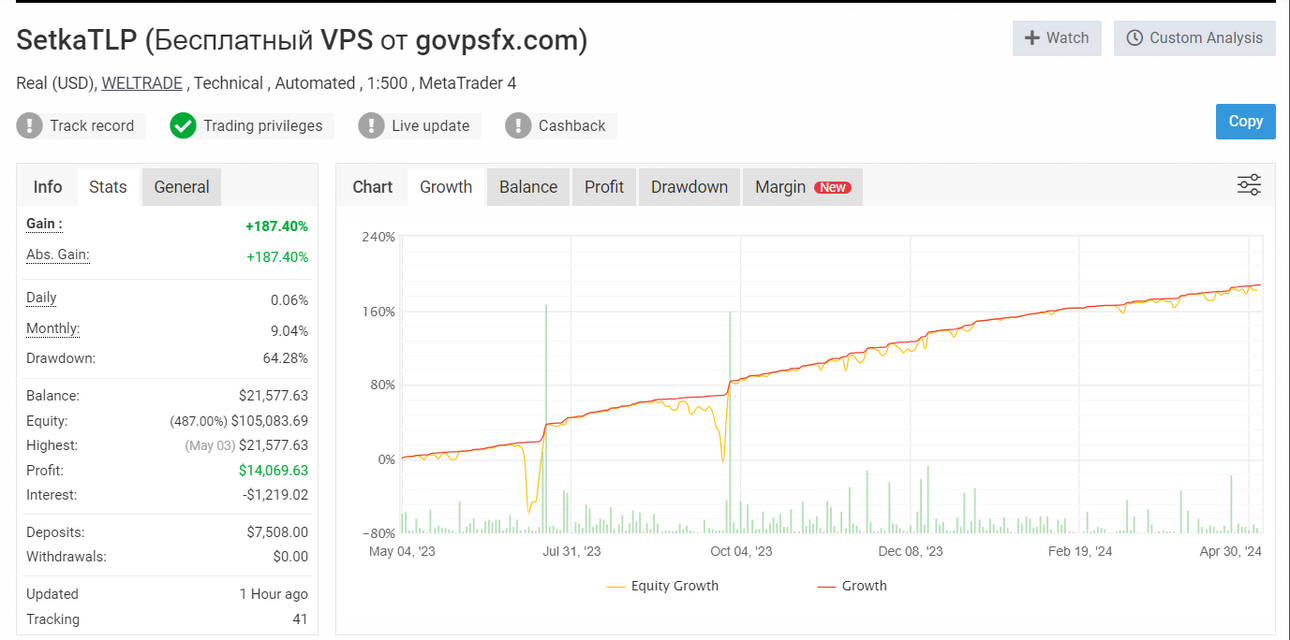Click the Interest value -$1,219.02
This screenshot has width=1290, height=640.
[275, 495]
